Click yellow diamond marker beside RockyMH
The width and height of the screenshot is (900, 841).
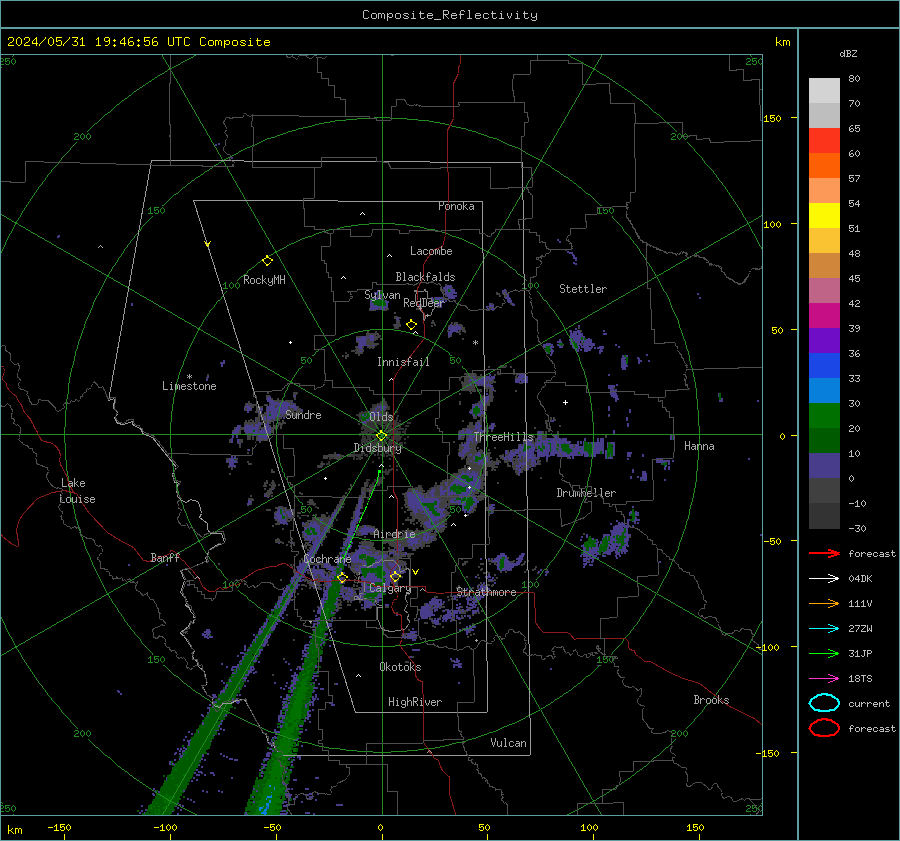click(267, 261)
